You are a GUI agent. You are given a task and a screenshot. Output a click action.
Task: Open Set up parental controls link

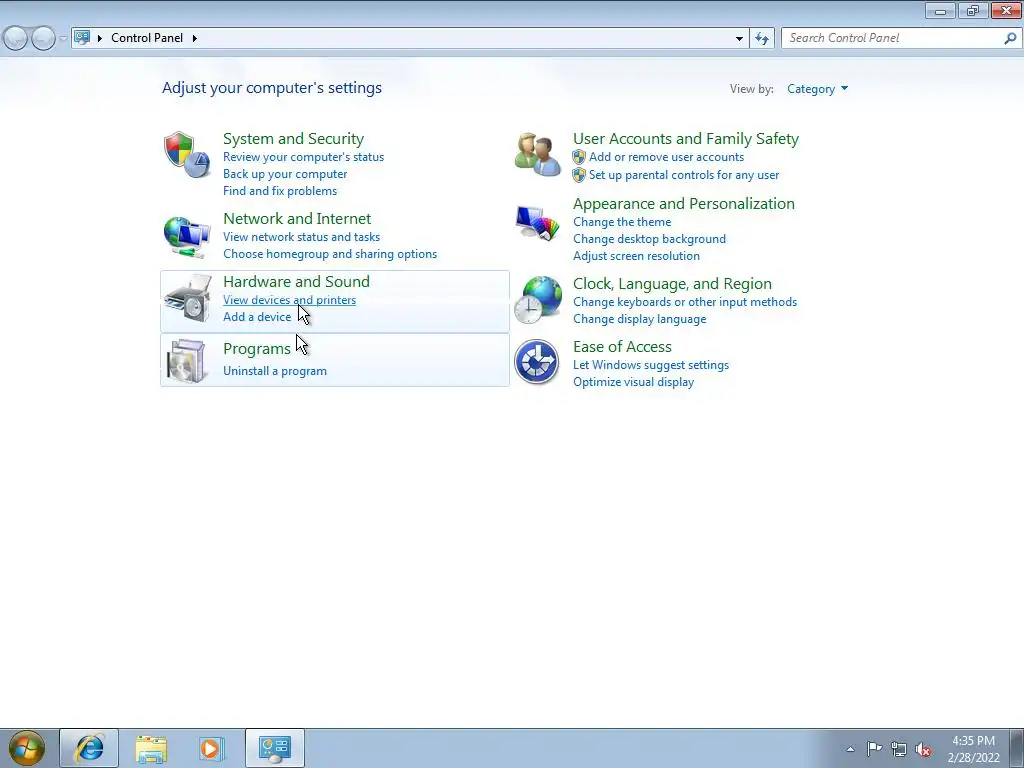(x=684, y=175)
